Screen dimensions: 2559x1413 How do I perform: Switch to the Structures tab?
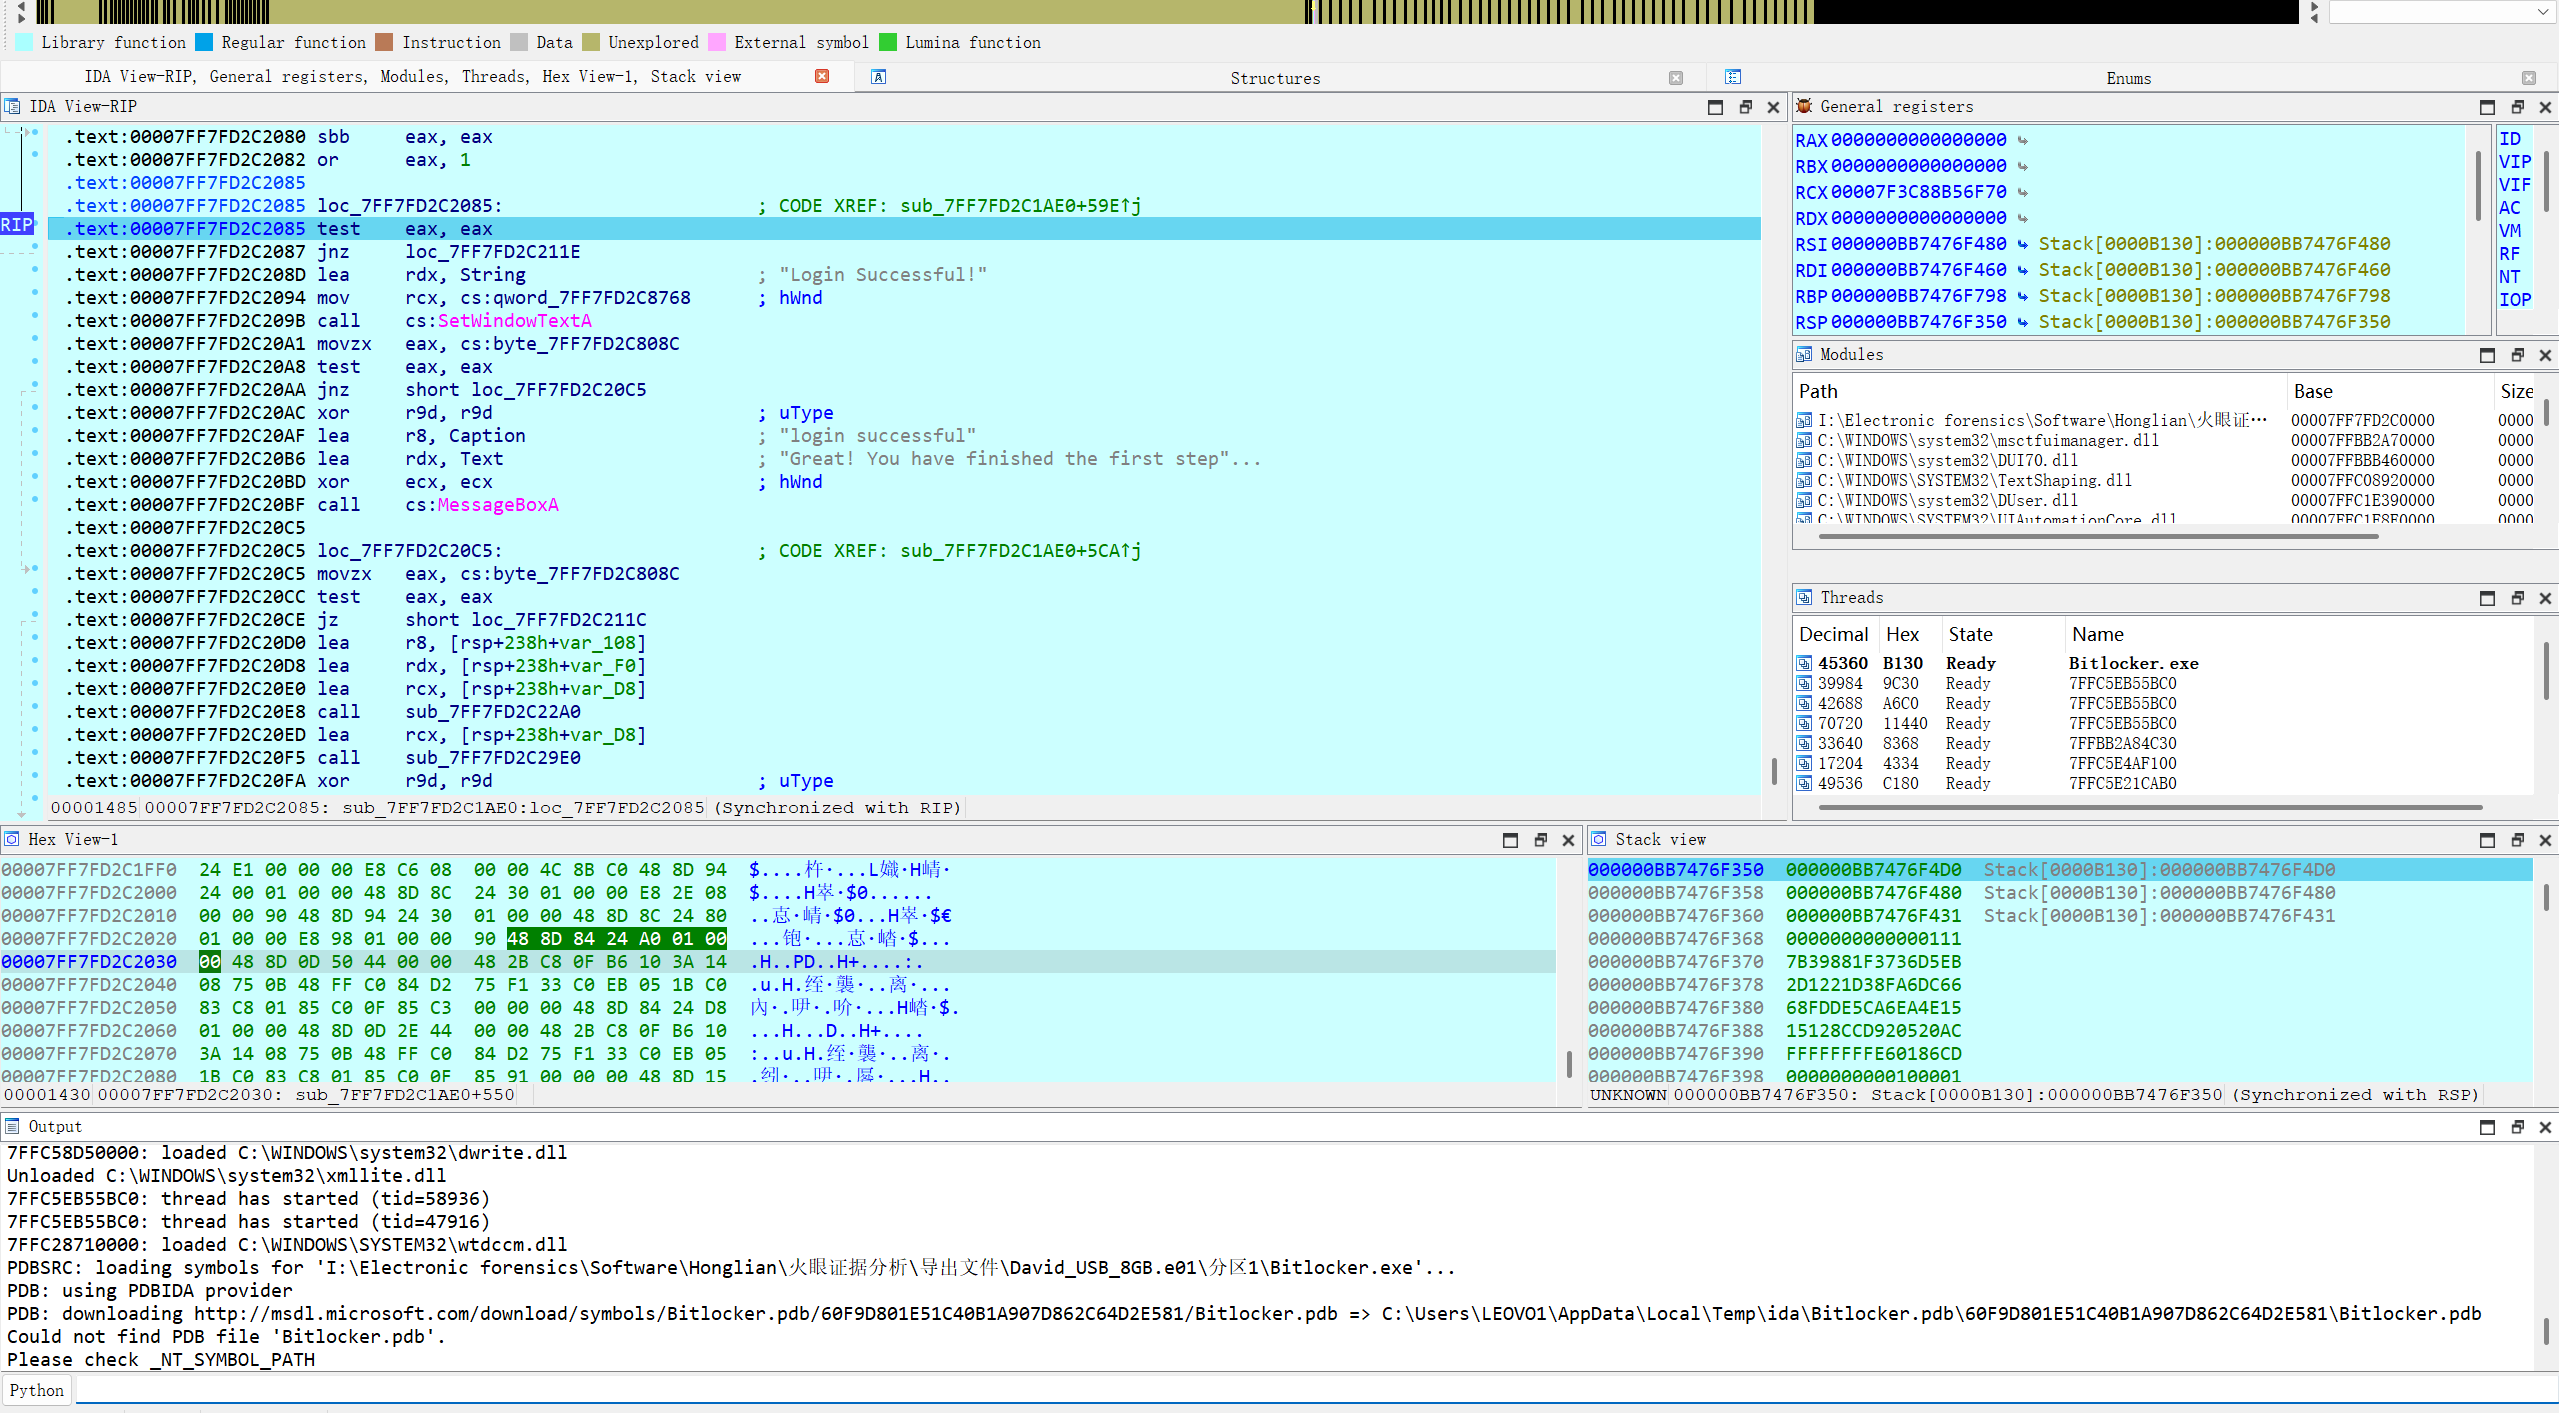[x=1274, y=78]
